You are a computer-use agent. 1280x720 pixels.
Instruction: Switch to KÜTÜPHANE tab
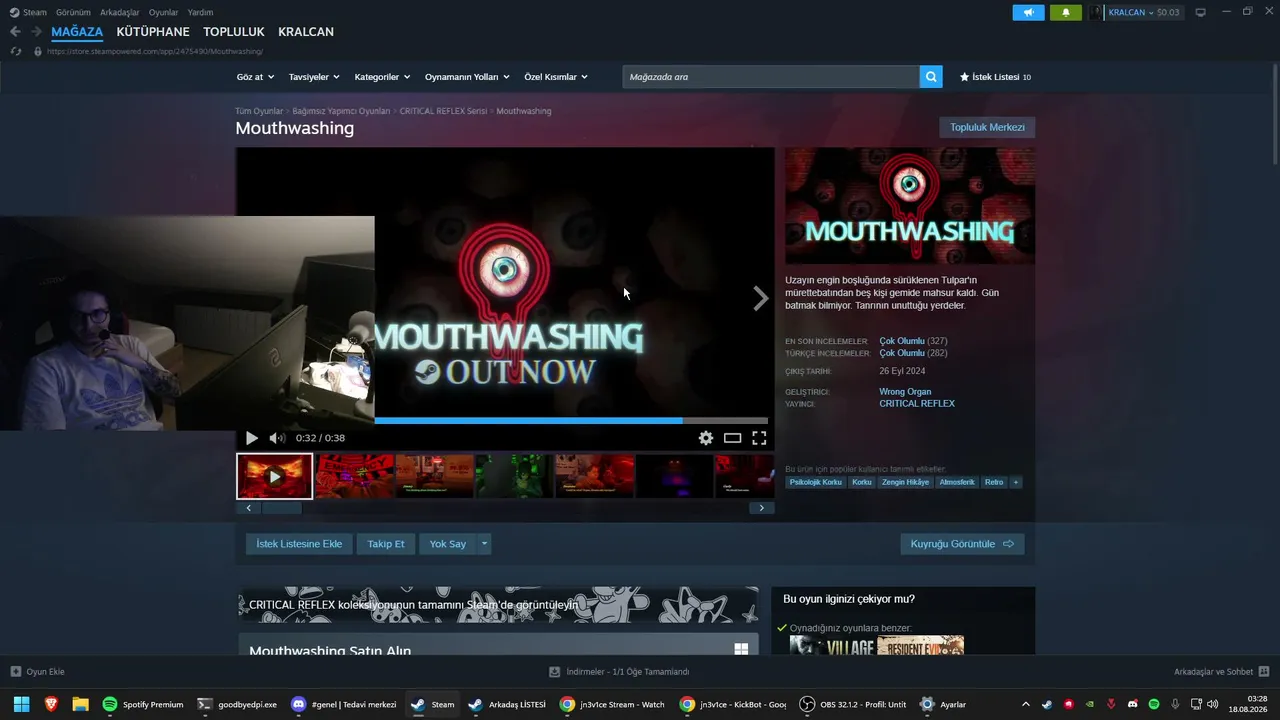(153, 32)
